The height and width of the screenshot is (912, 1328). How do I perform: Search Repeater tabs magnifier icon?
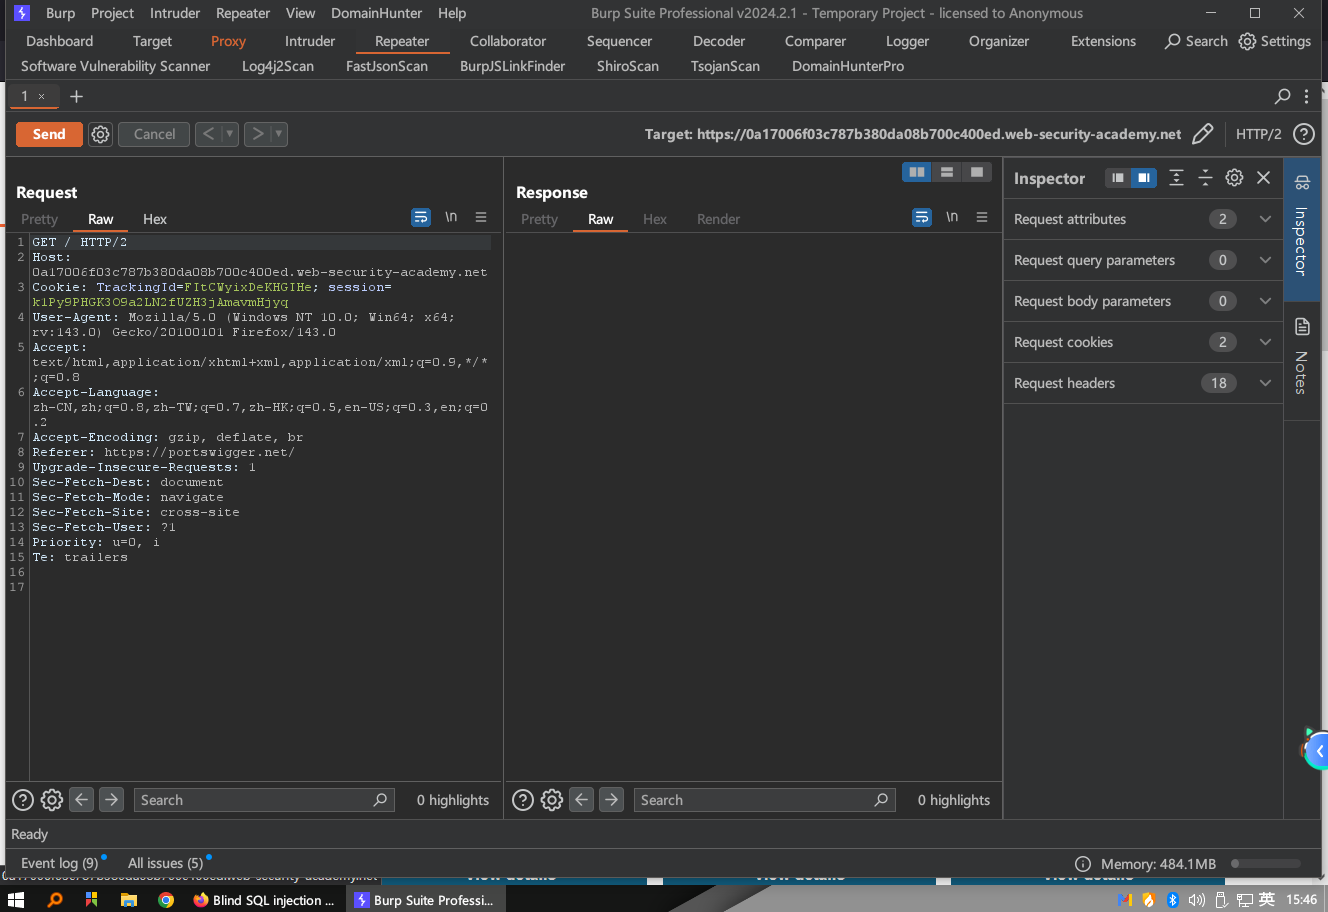[x=1282, y=96]
